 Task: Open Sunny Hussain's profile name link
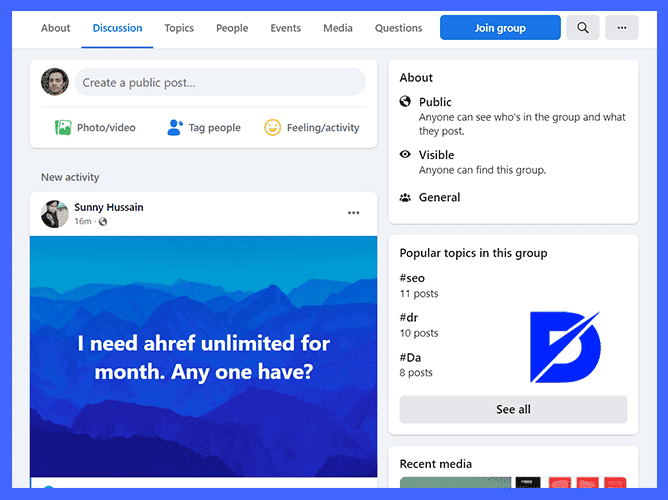109,207
